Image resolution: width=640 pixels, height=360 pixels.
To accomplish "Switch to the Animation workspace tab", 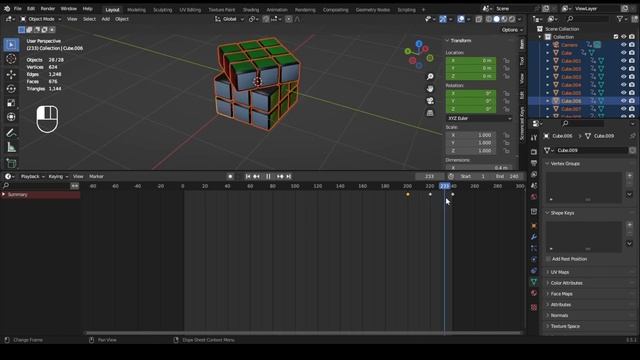I will (277, 10).
